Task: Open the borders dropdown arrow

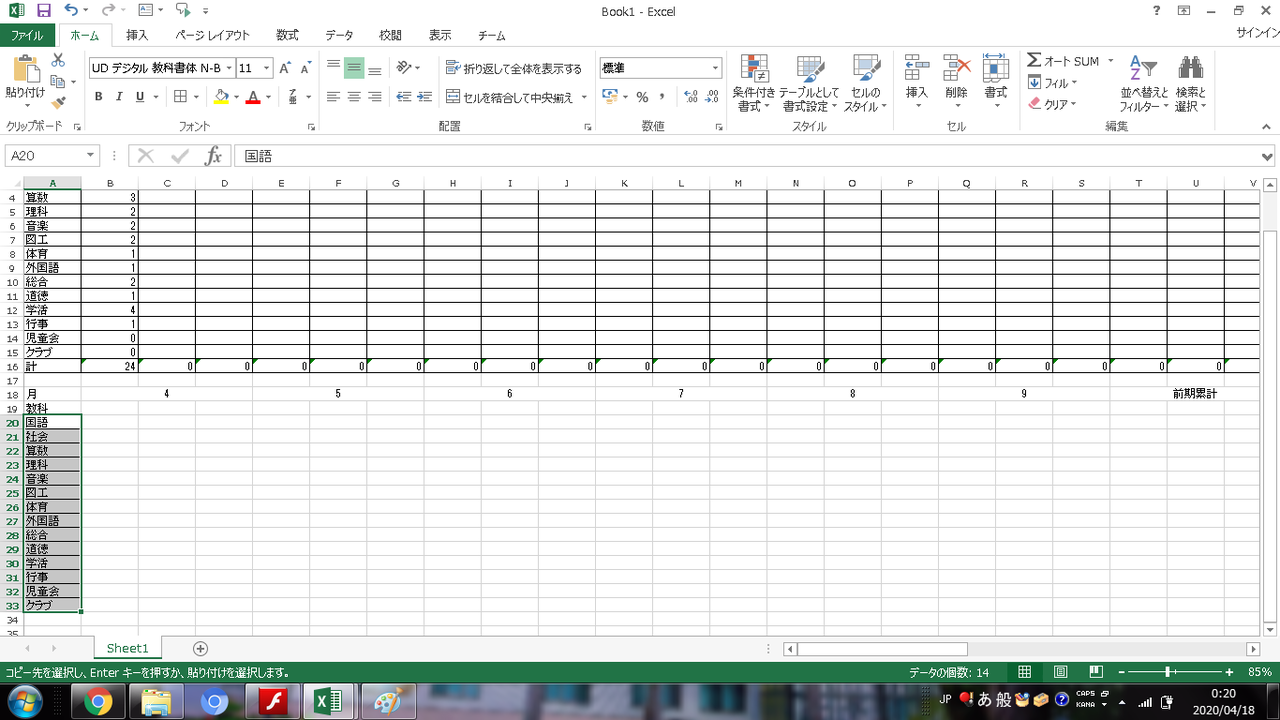Action: (196, 97)
